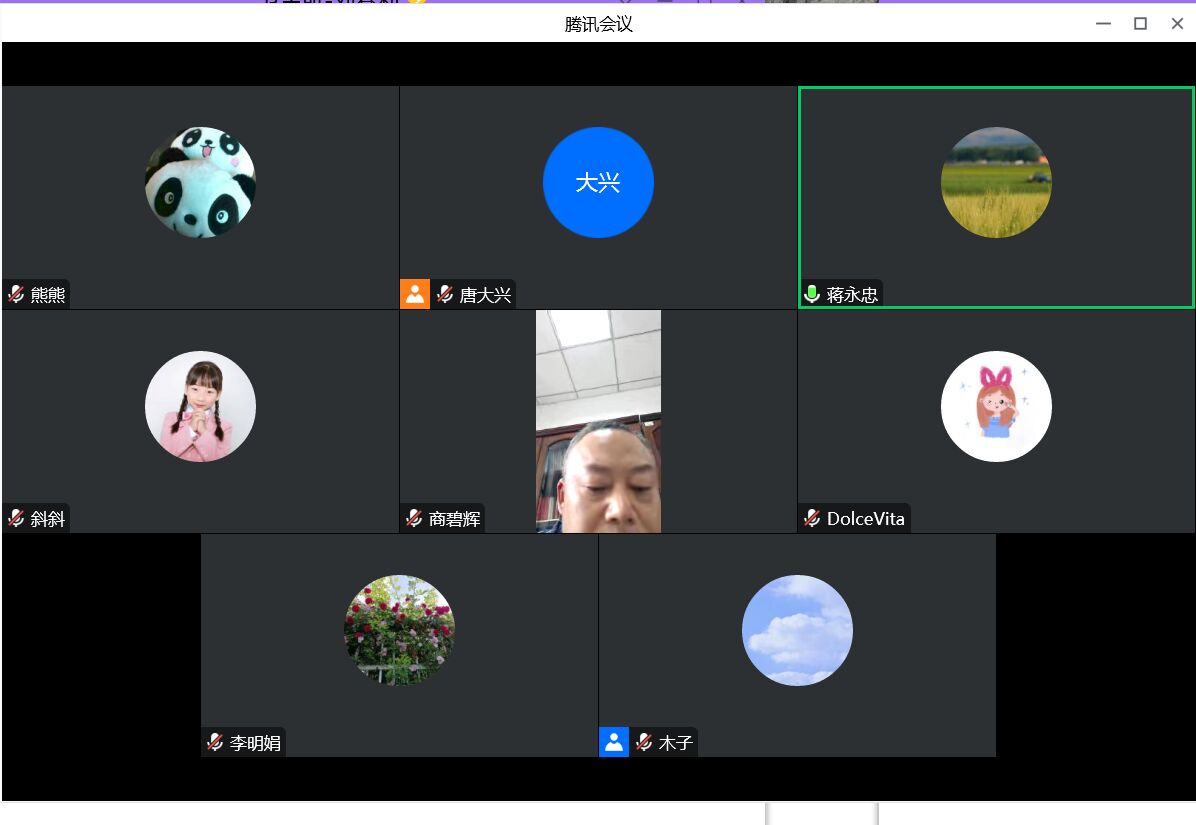Click the blue user badge beside 木子

point(614,742)
